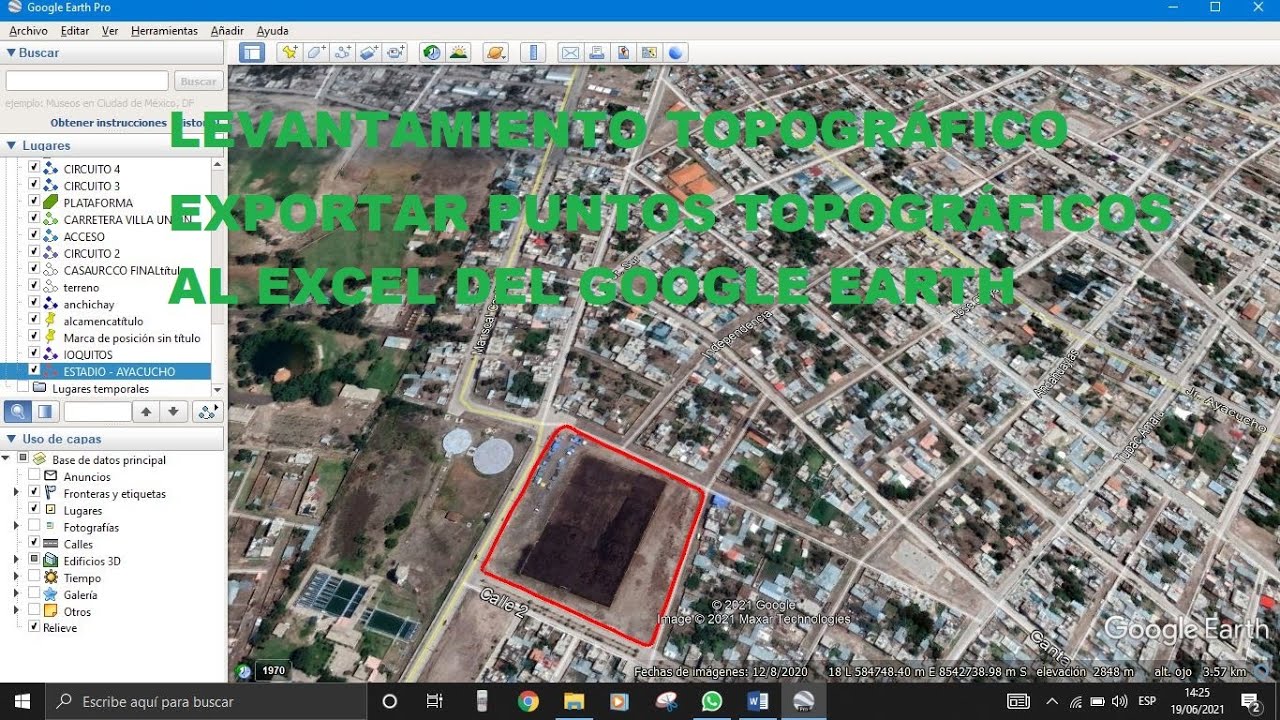Toggle the terreno place checkbox
The width and height of the screenshot is (1280, 720).
pyautogui.click(x=34, y=287)
